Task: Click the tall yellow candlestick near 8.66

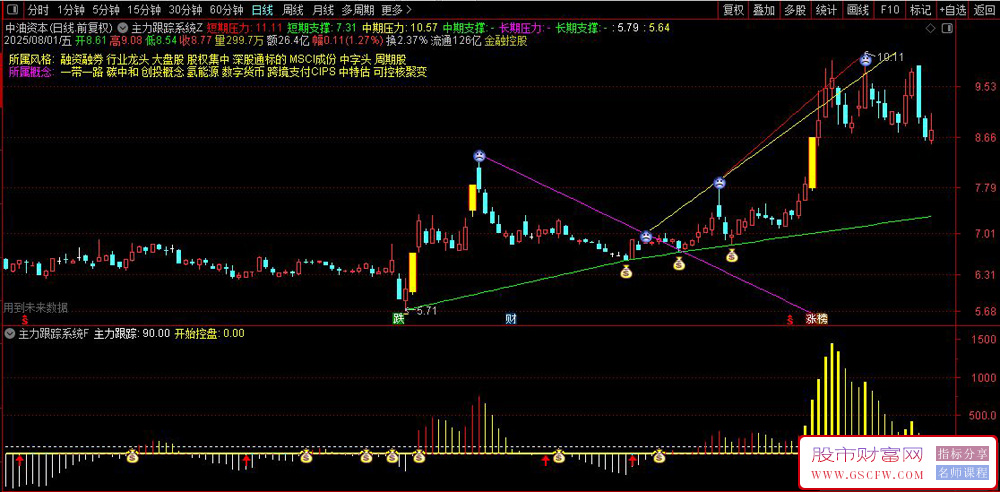Action: pyautogui.click(x=812, y=162)
